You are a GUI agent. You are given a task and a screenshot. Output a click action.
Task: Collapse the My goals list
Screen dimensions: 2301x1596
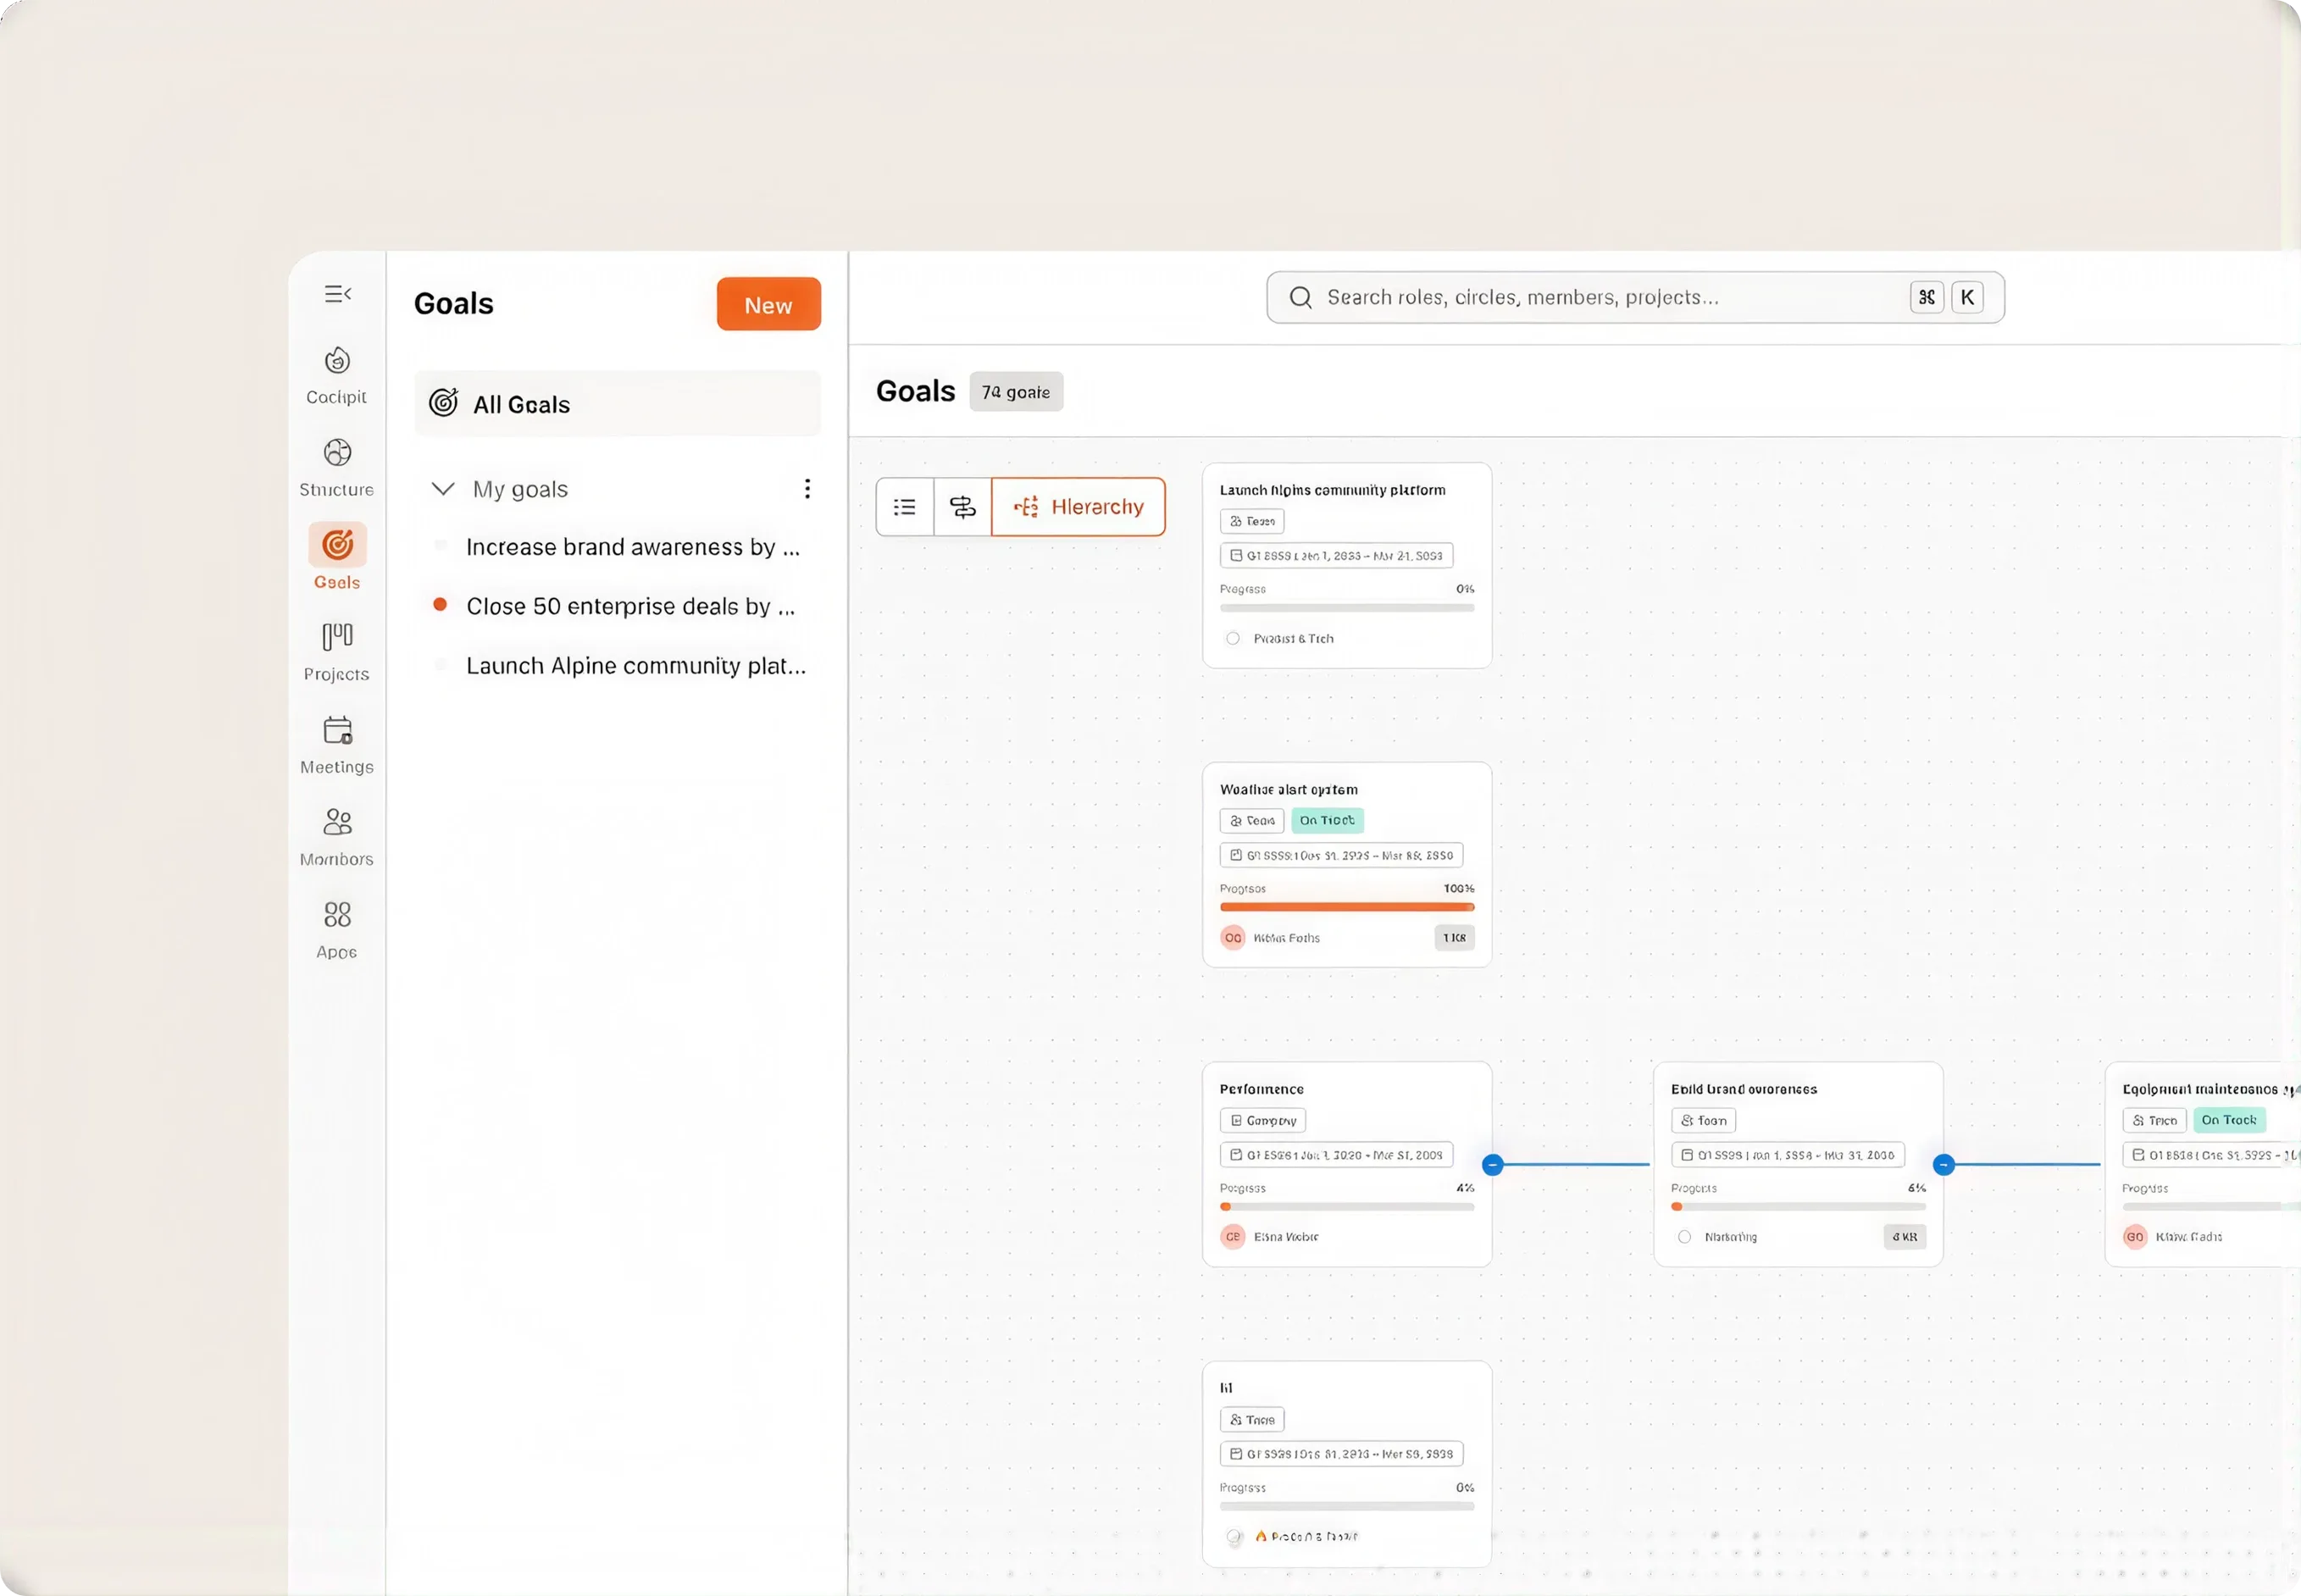[443, 489]
